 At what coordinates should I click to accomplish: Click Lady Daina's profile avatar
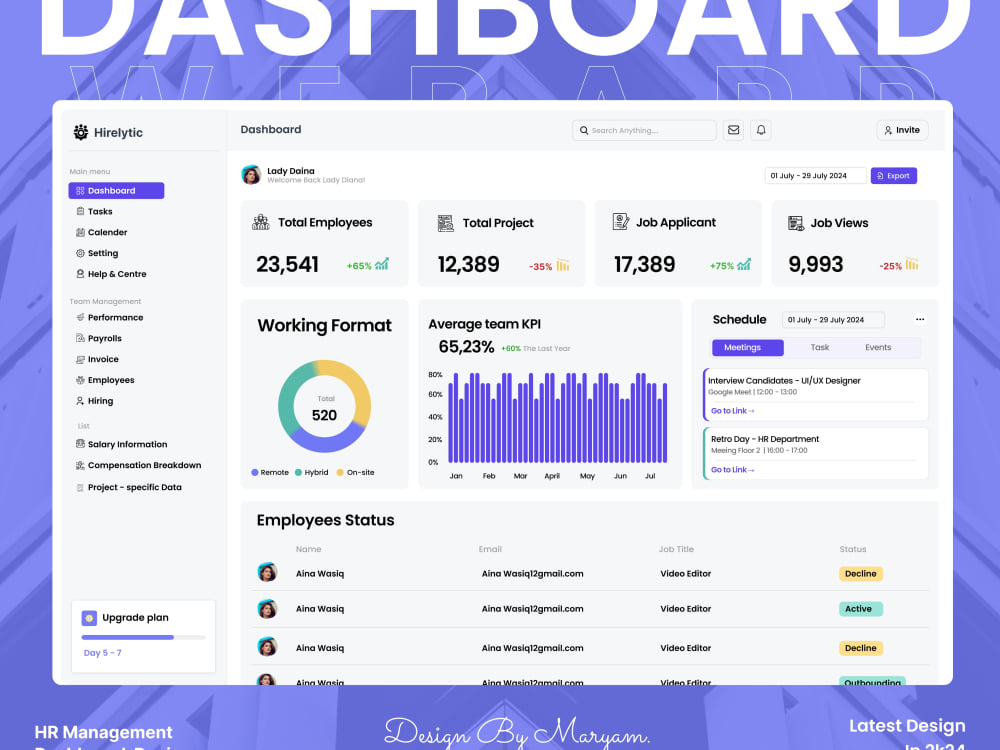[x=251, y=175]
